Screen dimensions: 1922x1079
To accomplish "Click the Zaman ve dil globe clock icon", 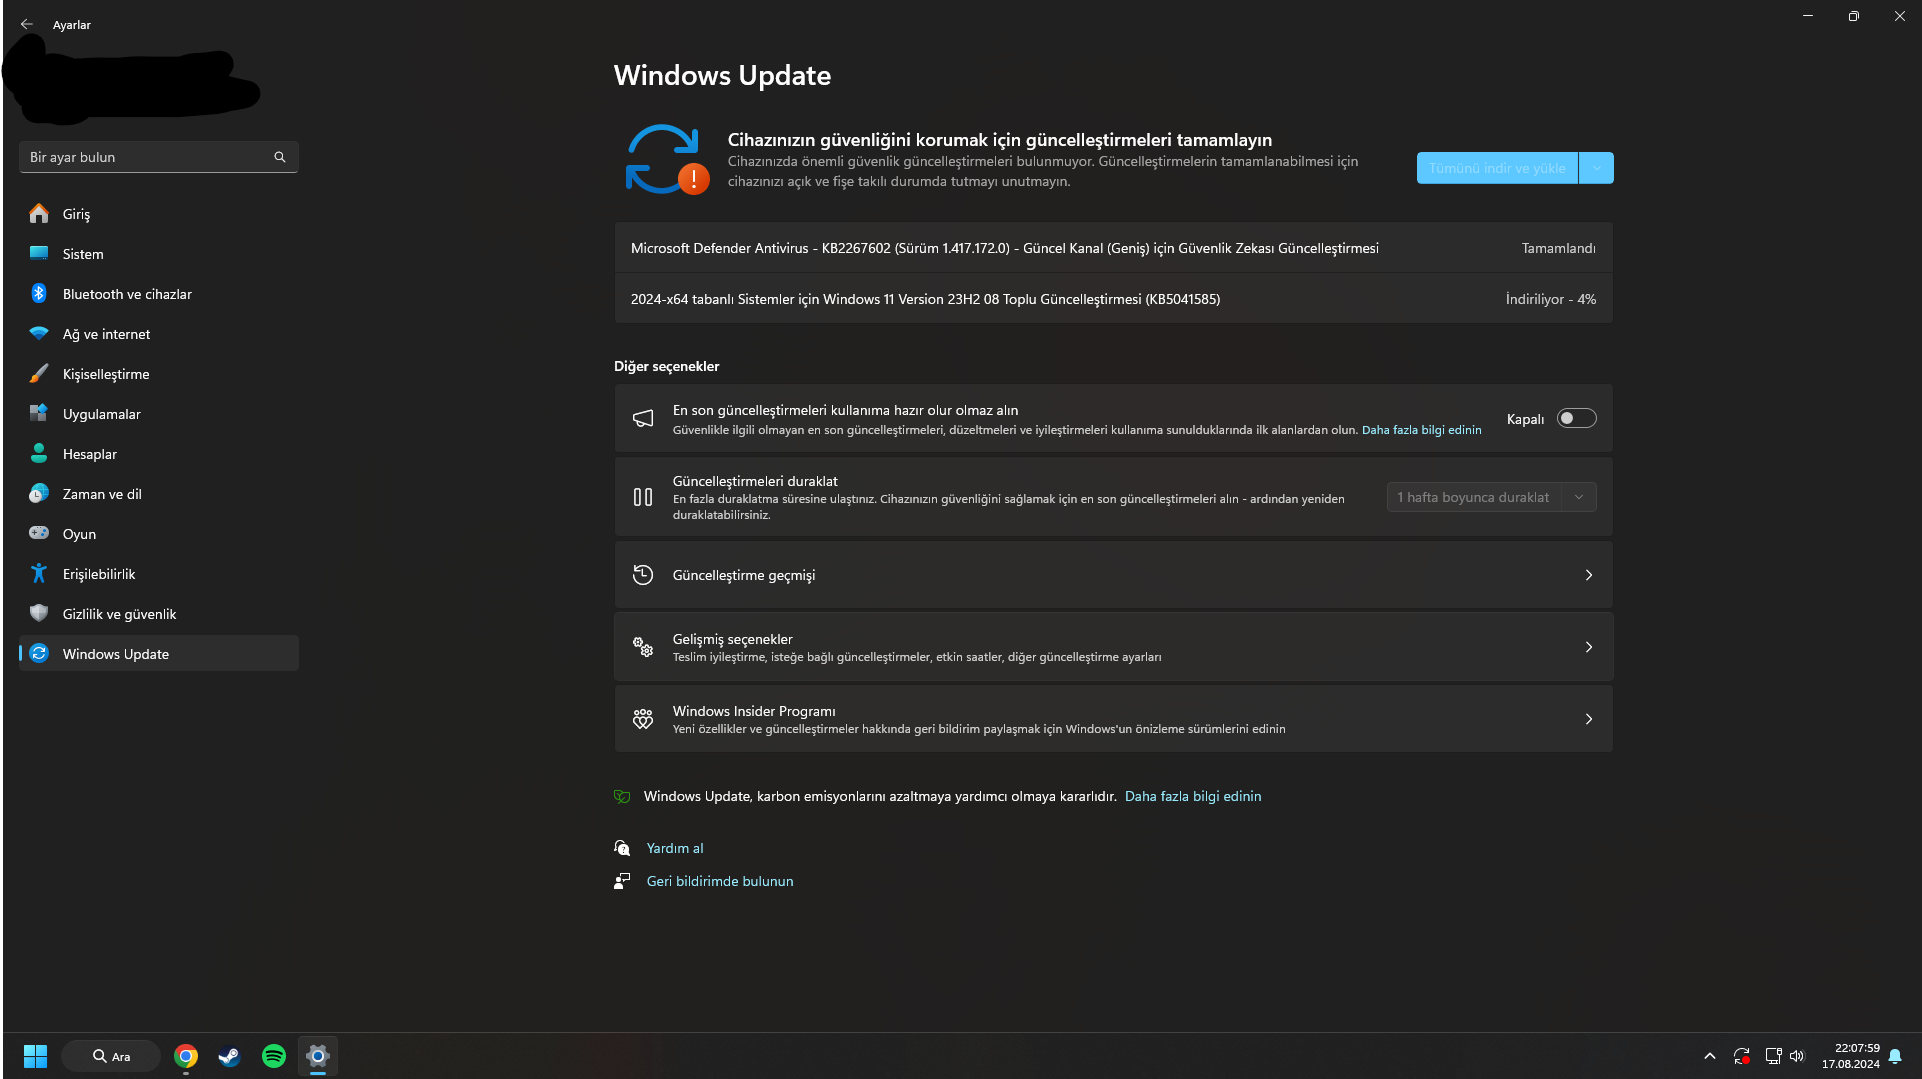I will point(39,493).
